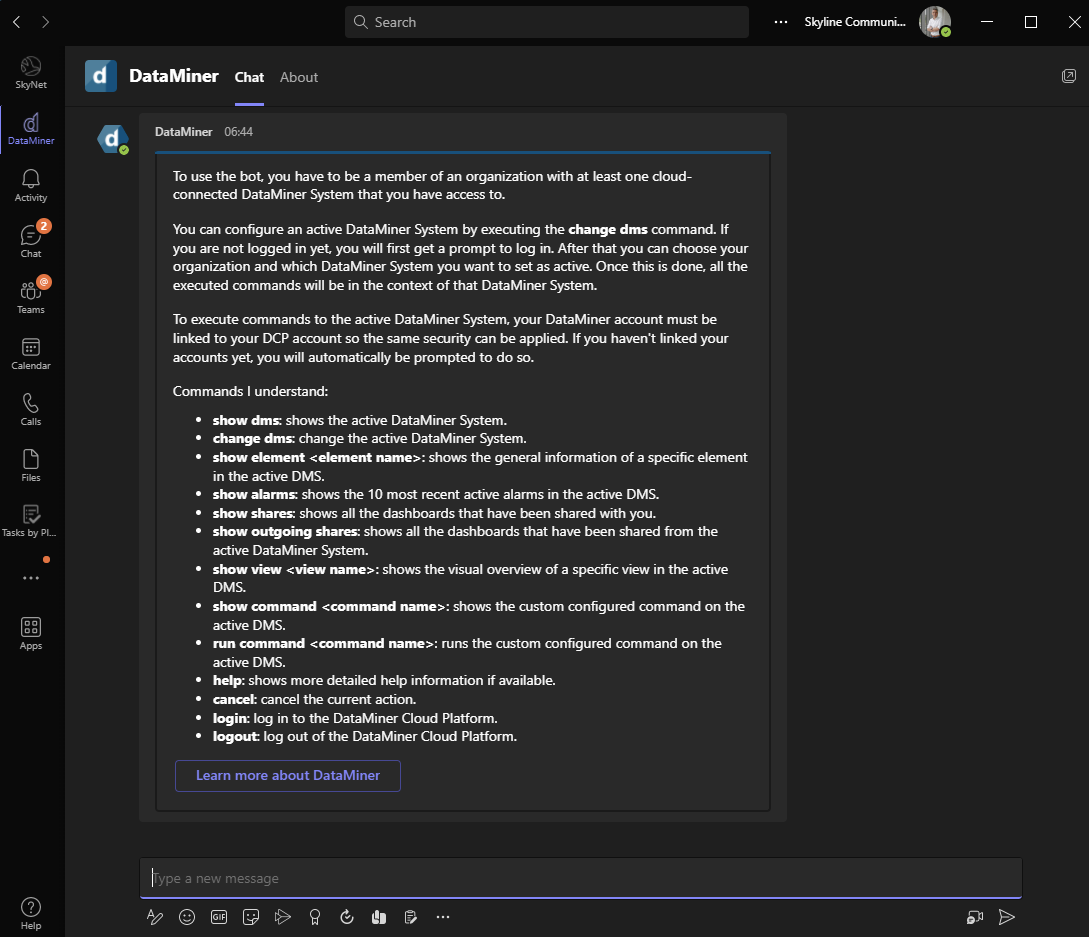Click the 'help' command text
This screenshot has width=1089, height=937.
click(228, 681)
